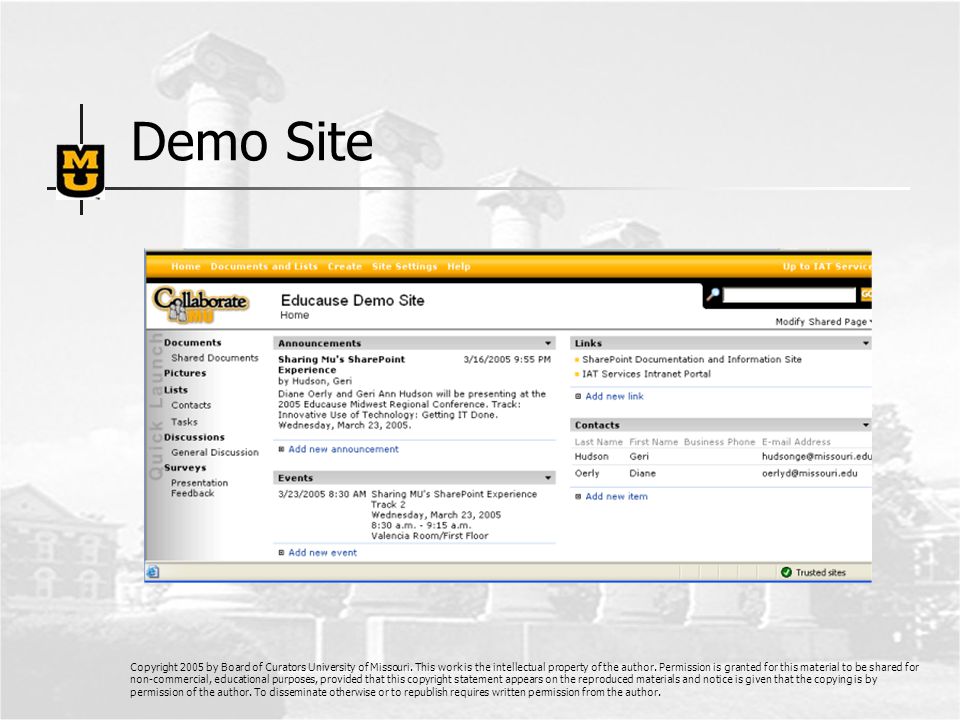
Task: Click the Links web part title
Action: point(588,343)
